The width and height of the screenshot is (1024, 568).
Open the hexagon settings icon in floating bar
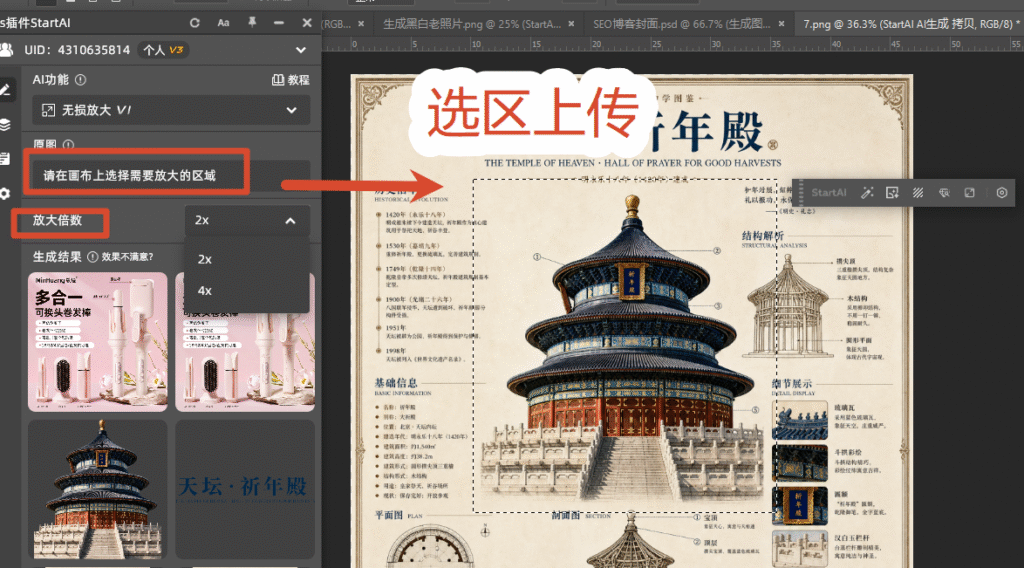coord(1002,193)
